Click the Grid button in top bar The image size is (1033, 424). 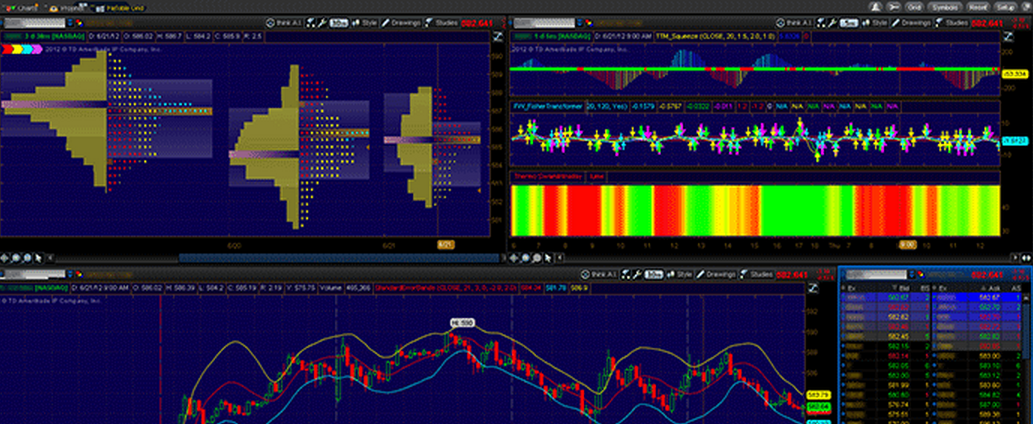[915, 7]
